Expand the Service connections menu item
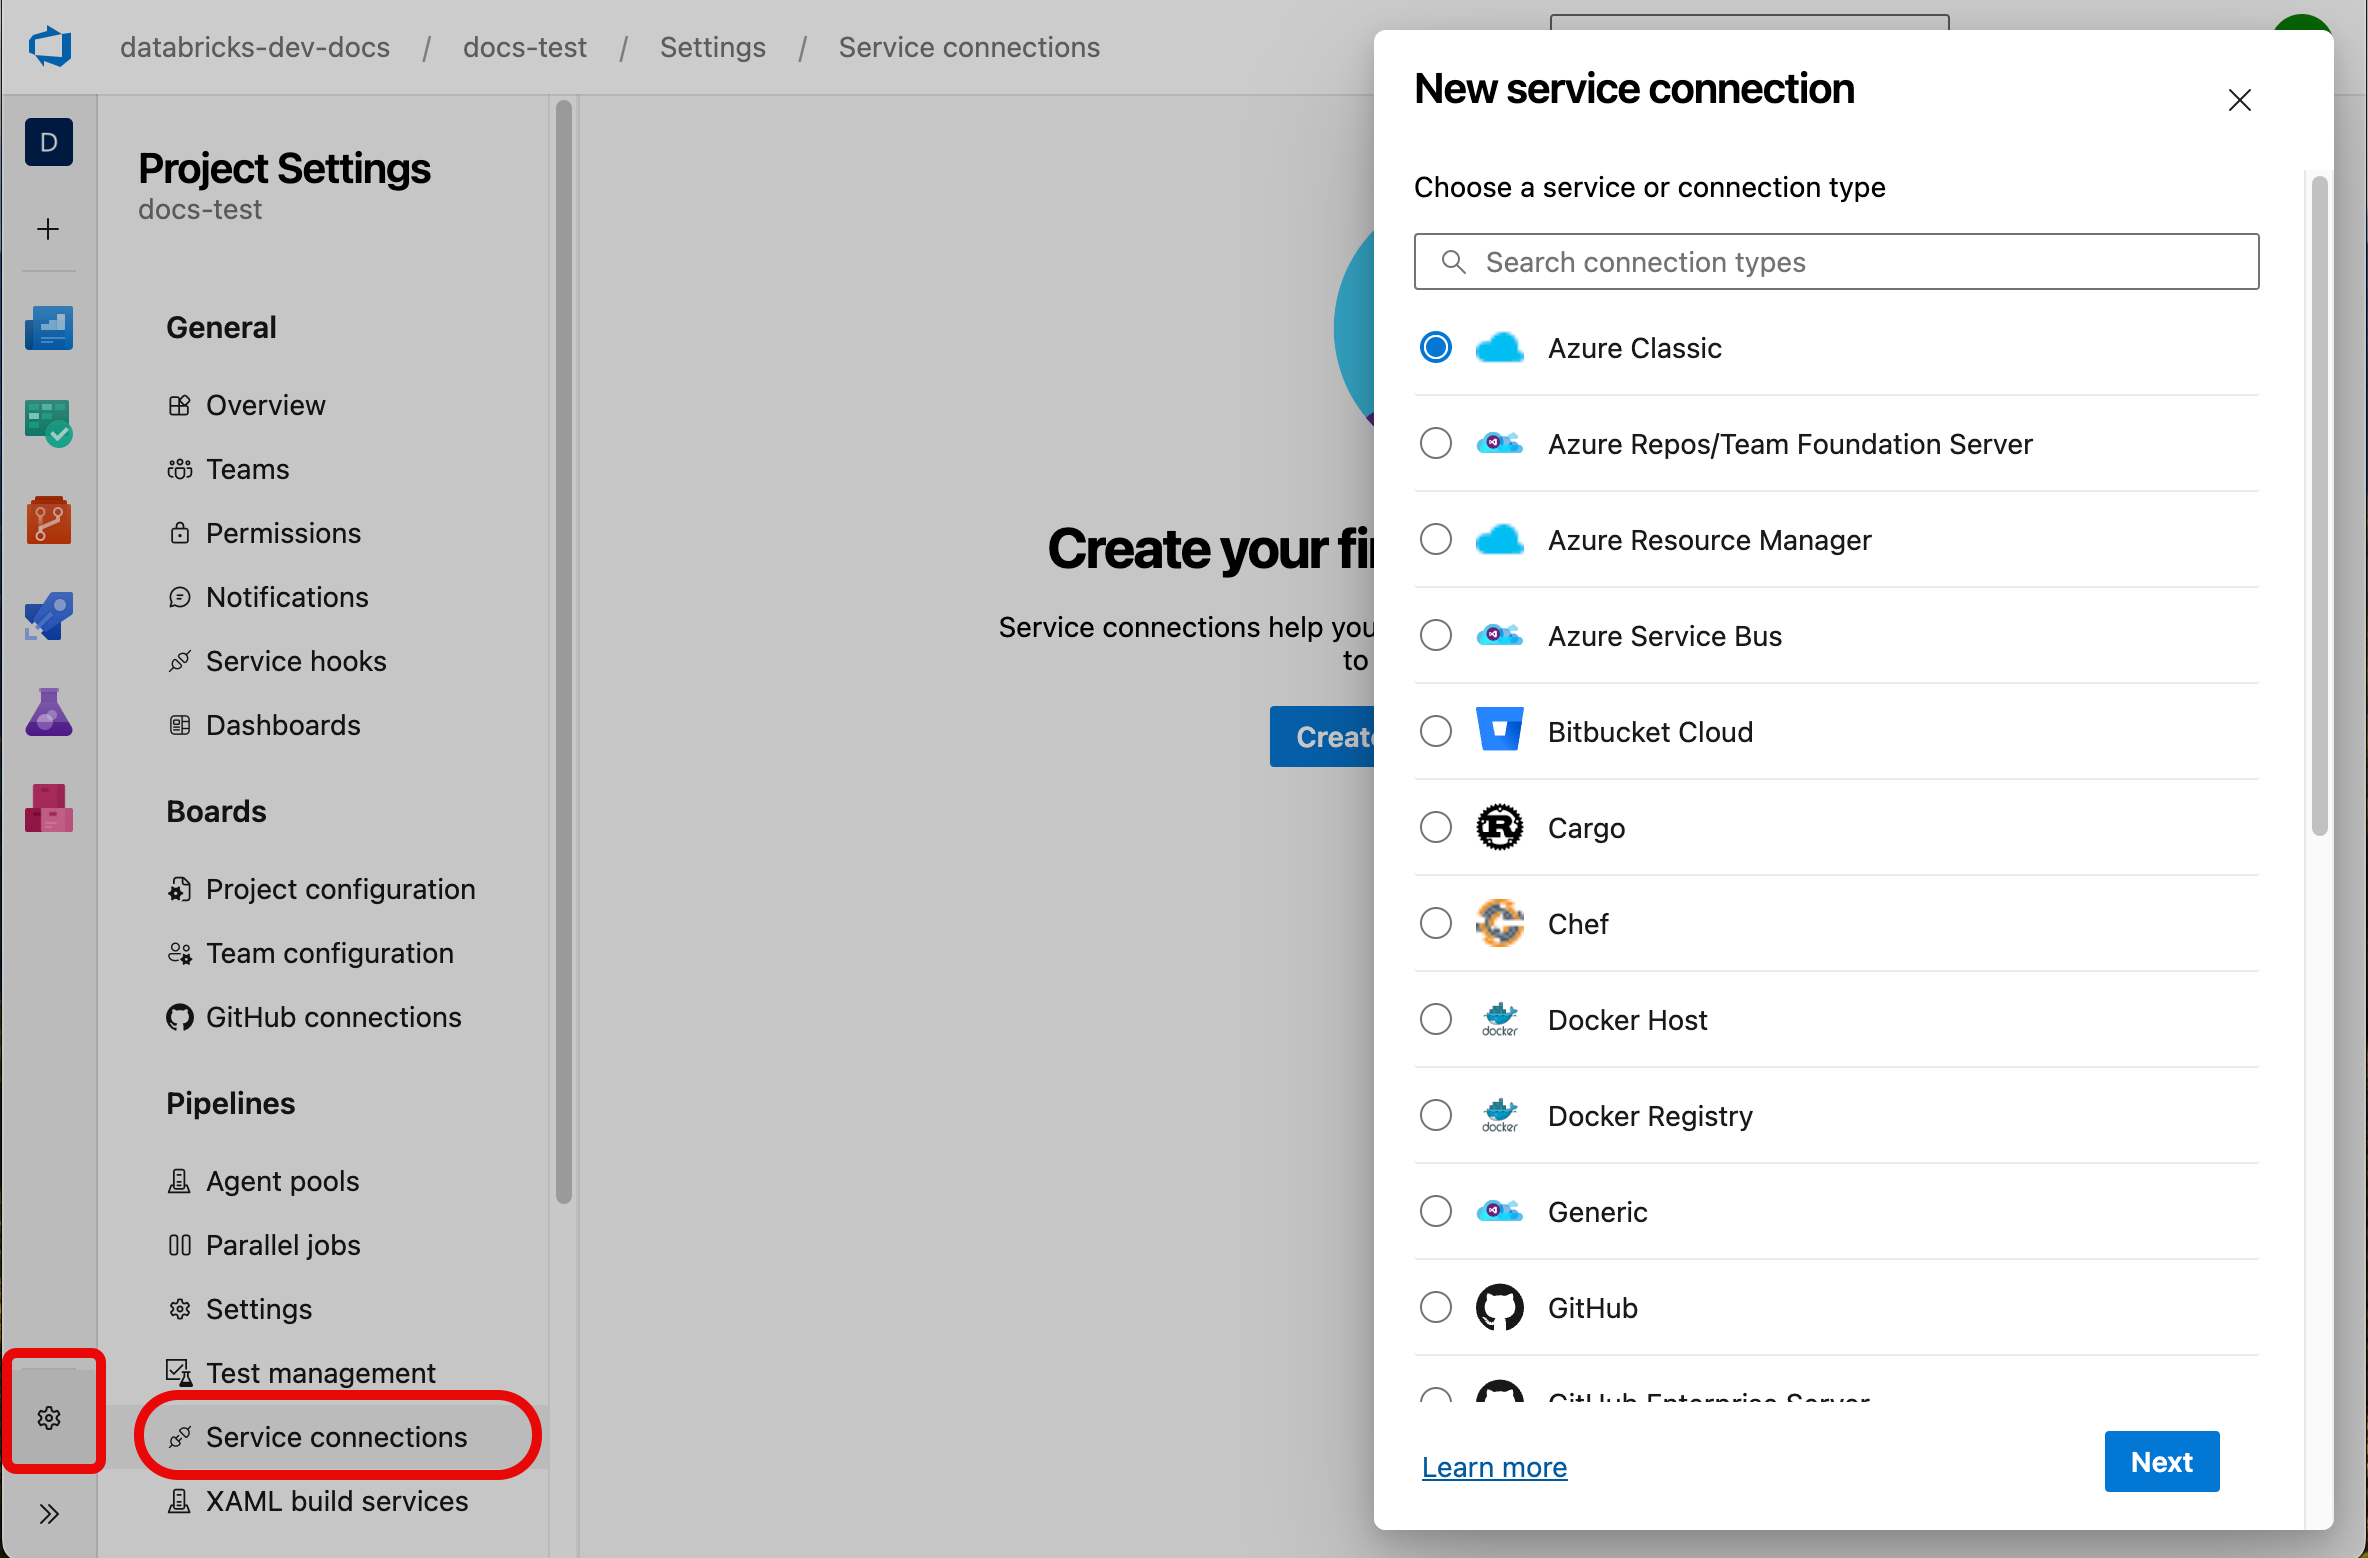2368x1558 pixels. [x=336, y=1436]
